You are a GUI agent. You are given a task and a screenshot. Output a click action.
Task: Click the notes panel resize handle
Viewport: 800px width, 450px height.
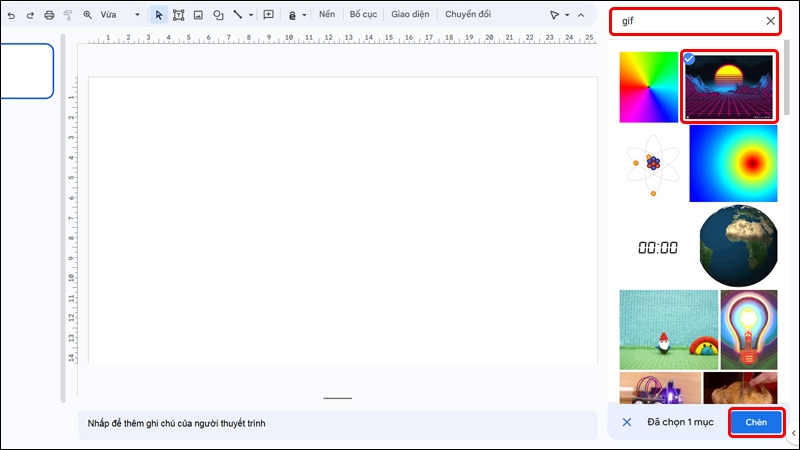coord(338,398)
